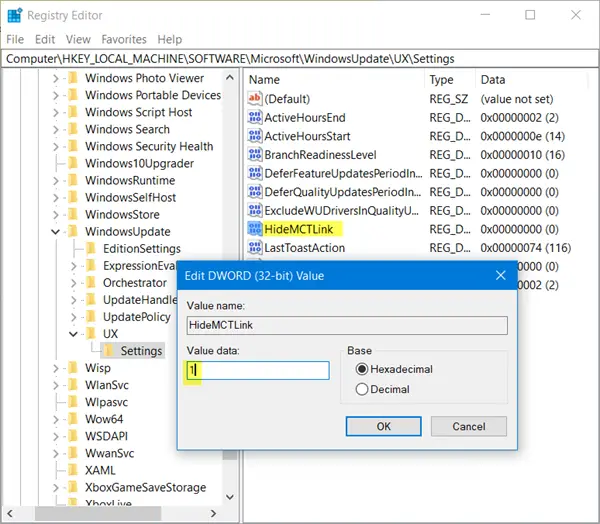Open the Edit menu

(45, 39)
